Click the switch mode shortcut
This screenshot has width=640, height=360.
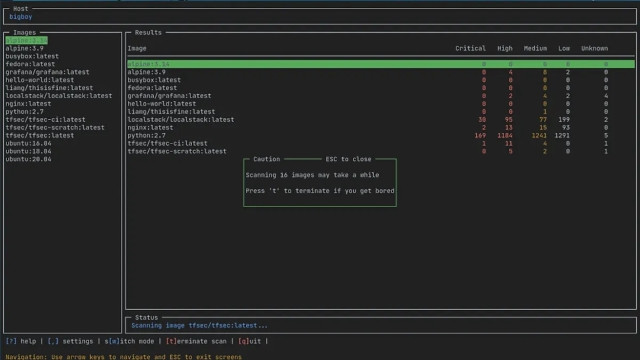[x=129, y=341]
